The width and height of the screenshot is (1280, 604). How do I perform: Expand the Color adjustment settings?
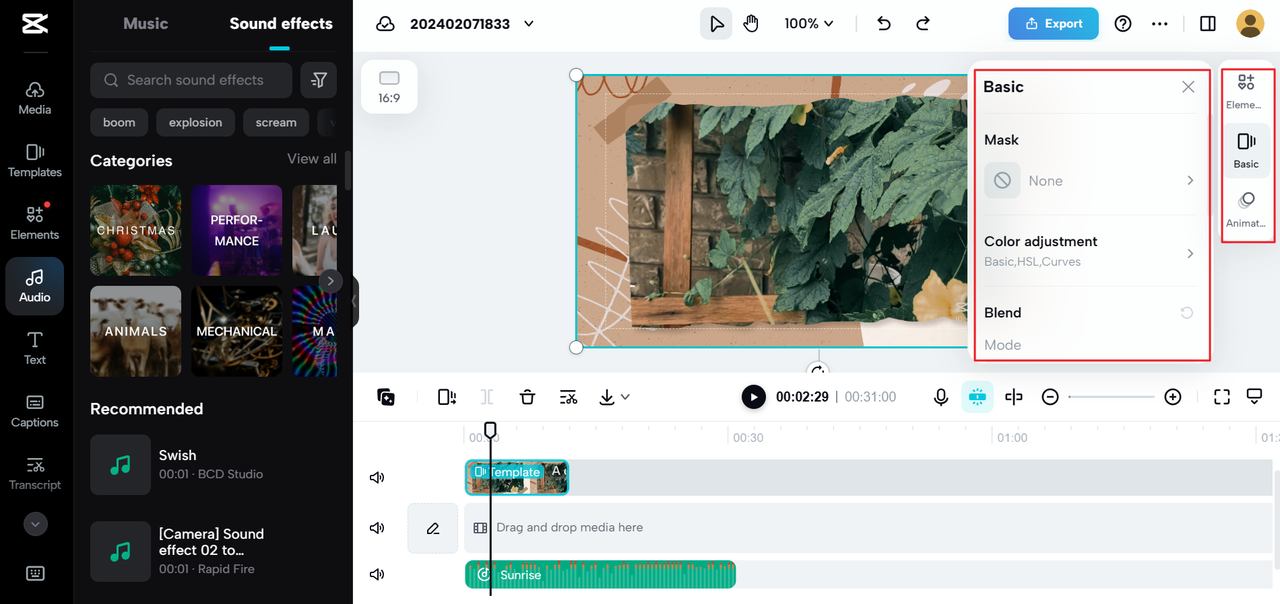[1091, 251]
